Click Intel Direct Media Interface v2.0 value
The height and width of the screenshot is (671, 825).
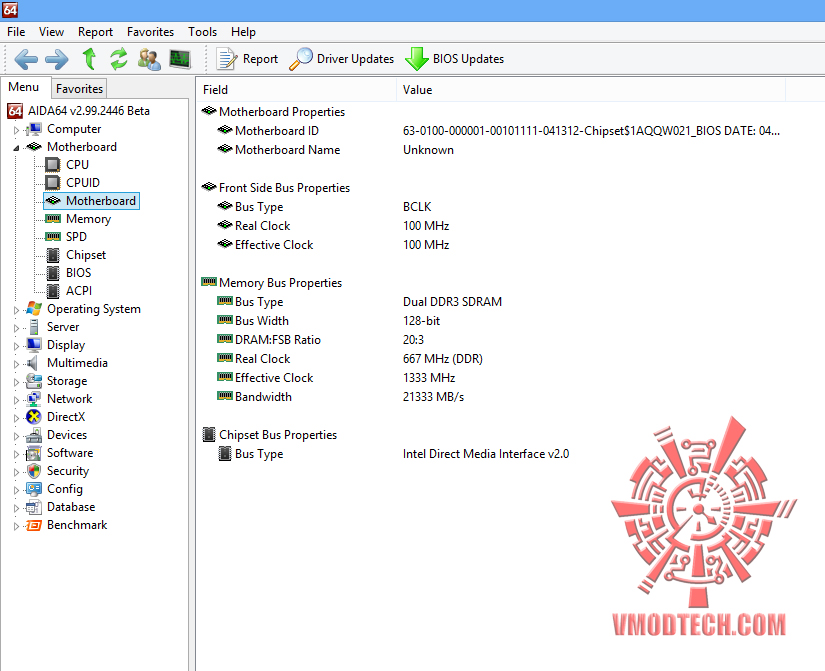[x=486, y=454]
